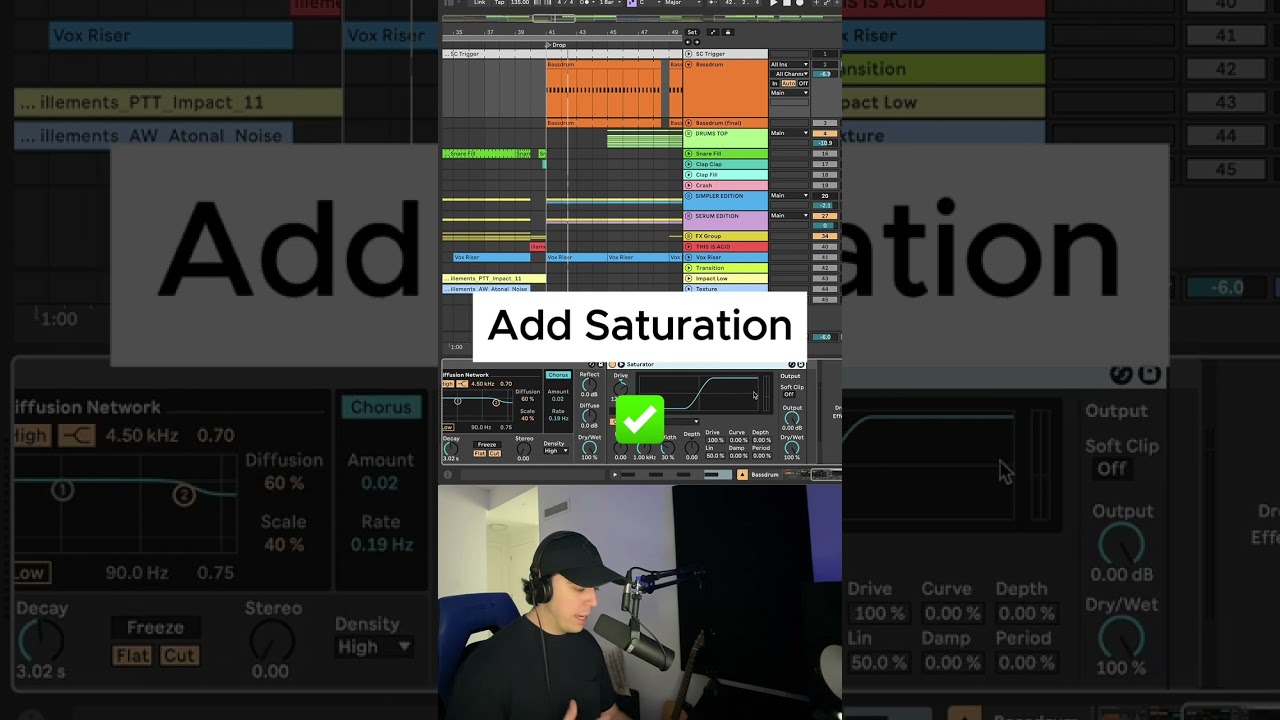Screen dimensions: 1280x720
Task: Toggle the Saturator device activator
Action: 612,364
